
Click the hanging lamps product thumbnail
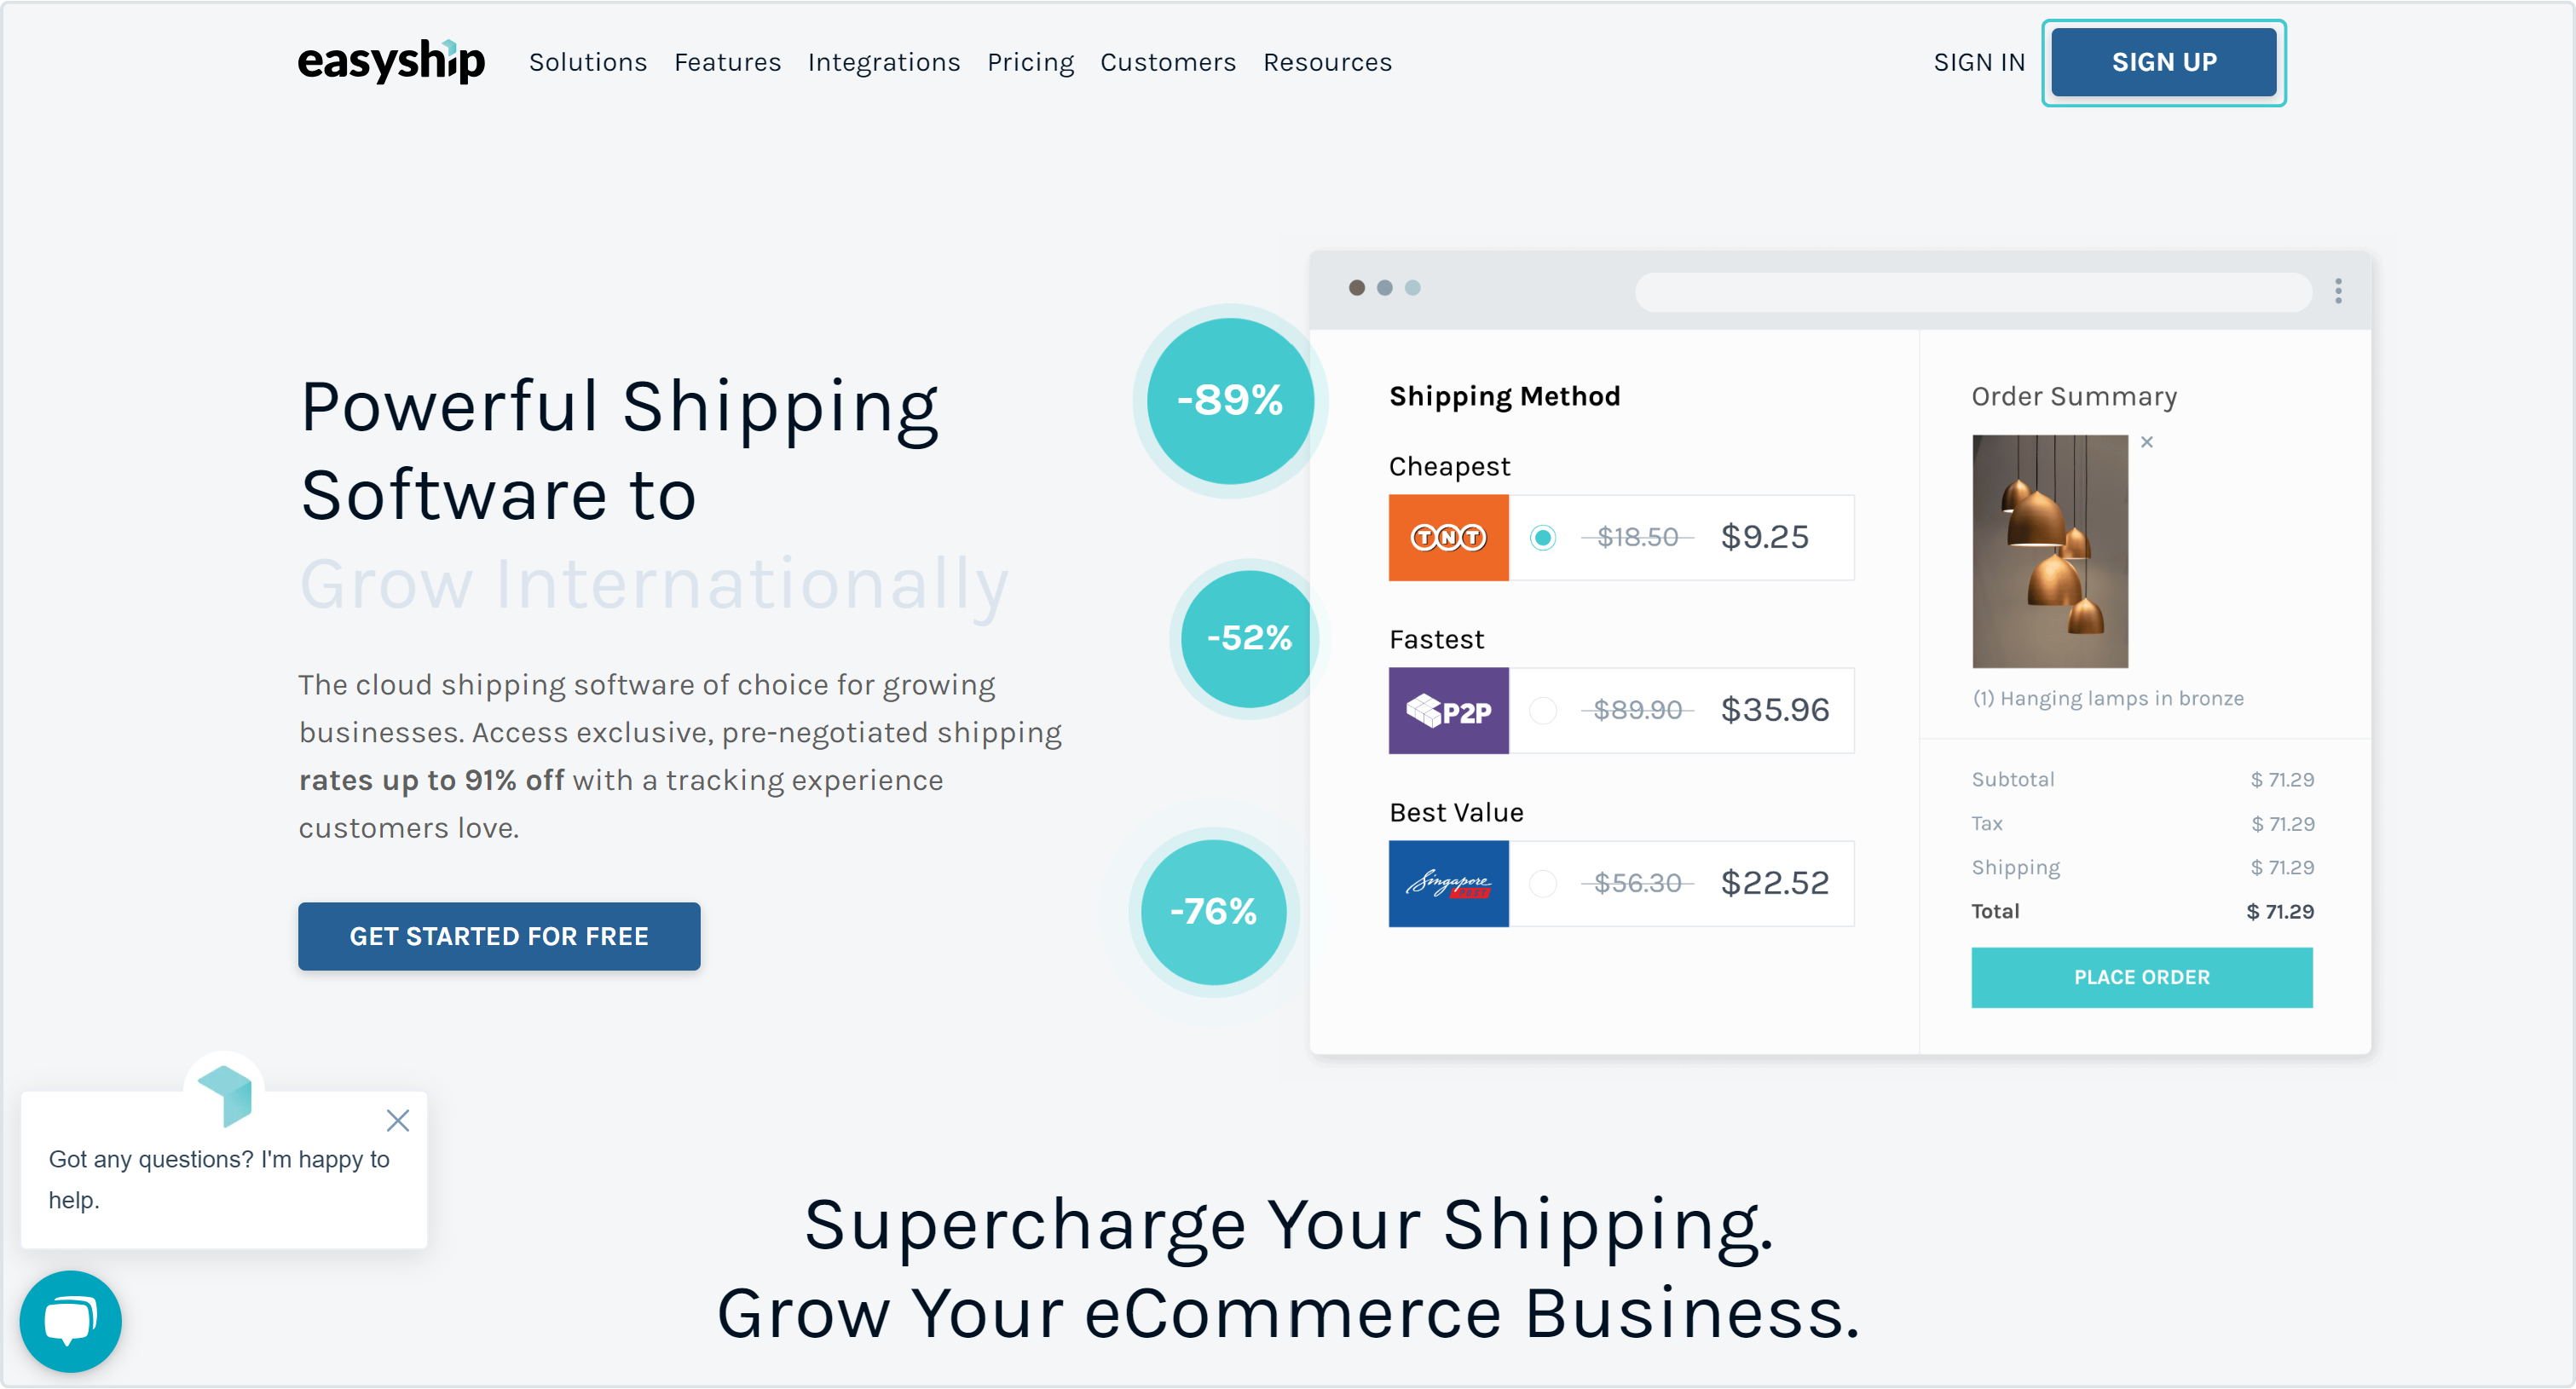(x=2050, y=551)
